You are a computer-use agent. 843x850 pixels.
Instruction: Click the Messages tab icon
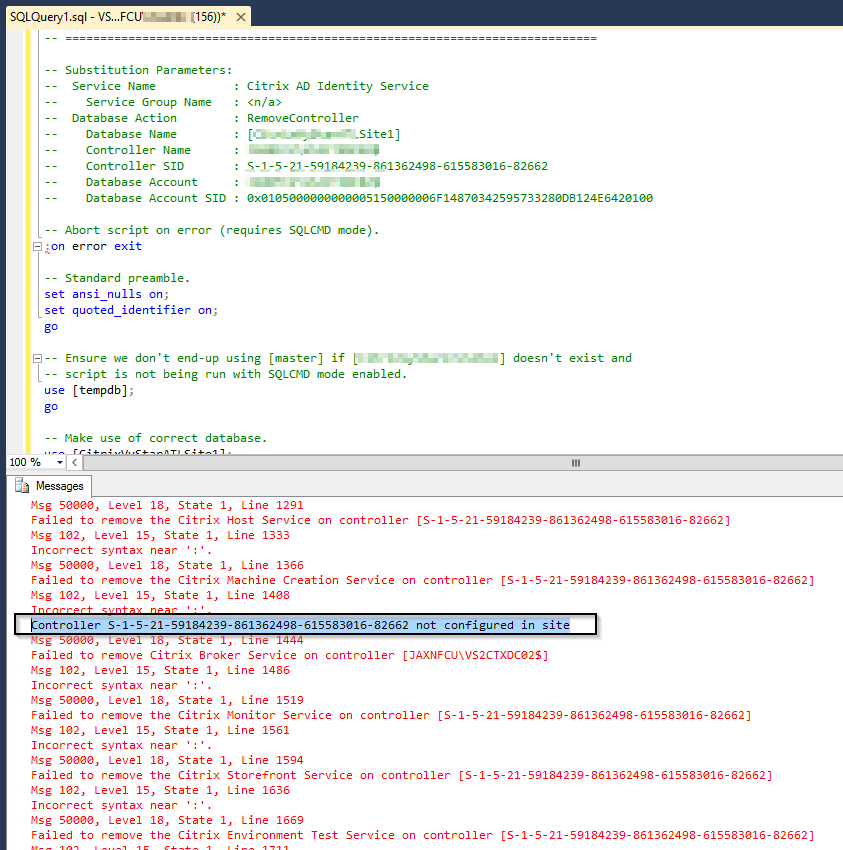point(22,486)
